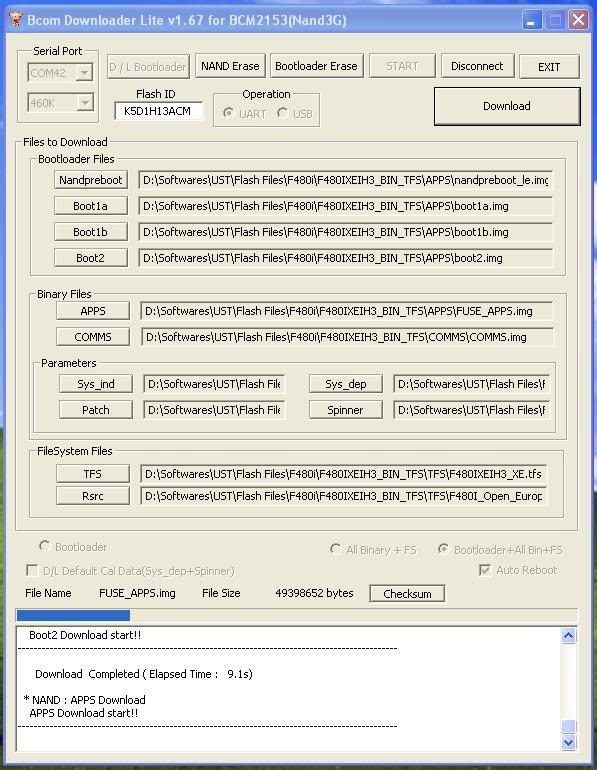Select the USB operation radio button
Image resolution: width=597 pixels, height=770 pixels.
pyautogui.click(x=282, y=113)
